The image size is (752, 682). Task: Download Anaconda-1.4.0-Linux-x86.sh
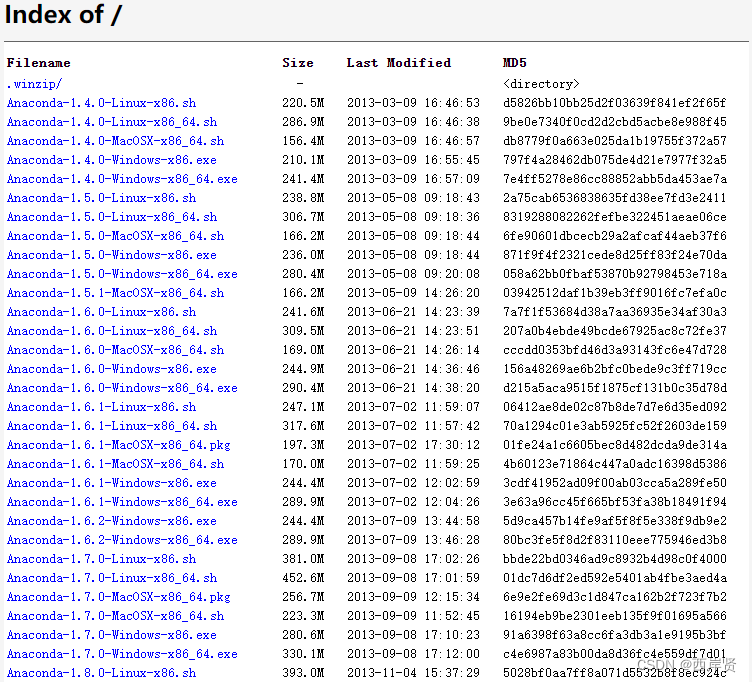[x=101, y=103]
